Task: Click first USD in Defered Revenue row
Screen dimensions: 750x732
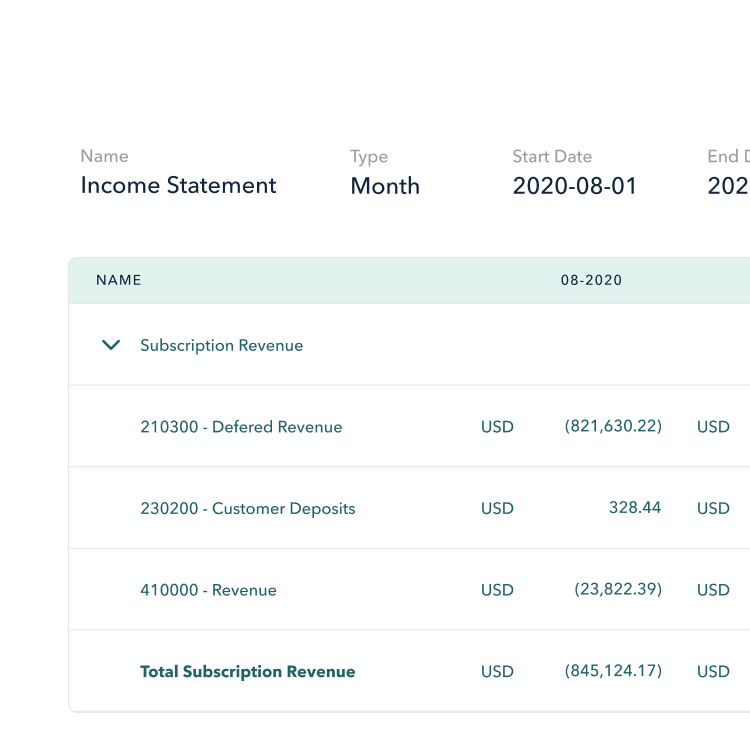Action: tap(497, 427)
